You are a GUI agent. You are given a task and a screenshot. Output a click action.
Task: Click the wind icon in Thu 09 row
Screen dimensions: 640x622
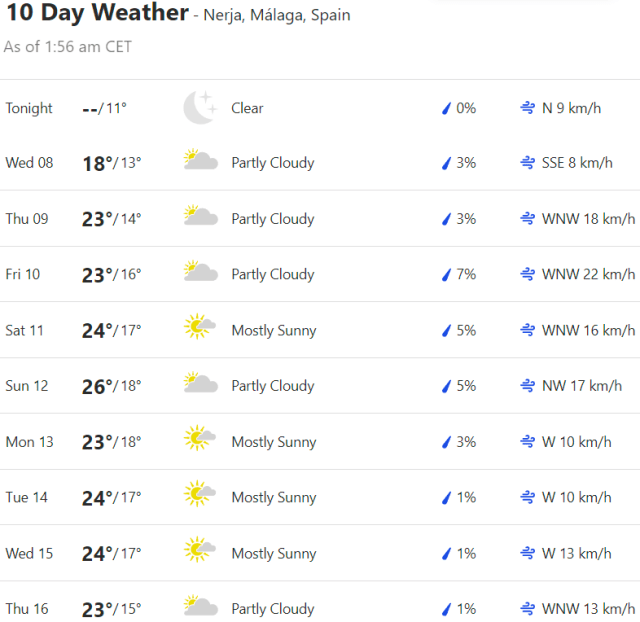[527, 219]
